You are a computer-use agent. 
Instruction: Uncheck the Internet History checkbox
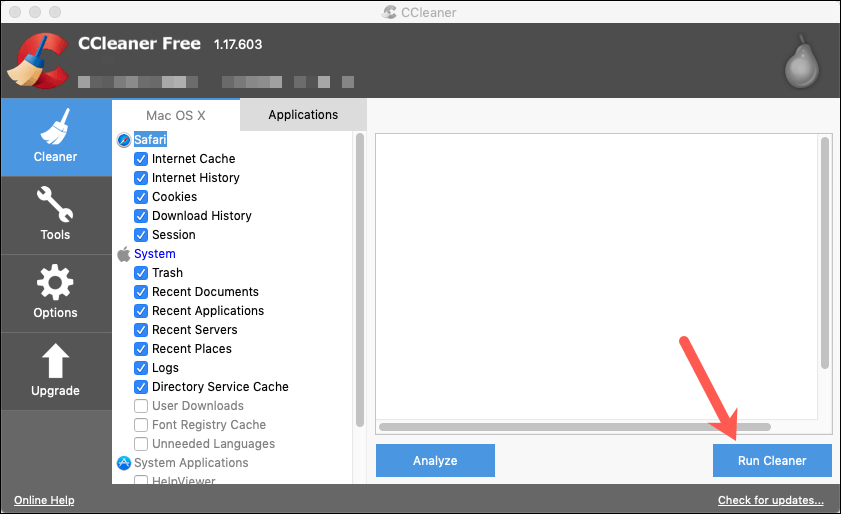pyautogui.click(x=141, y=178)
